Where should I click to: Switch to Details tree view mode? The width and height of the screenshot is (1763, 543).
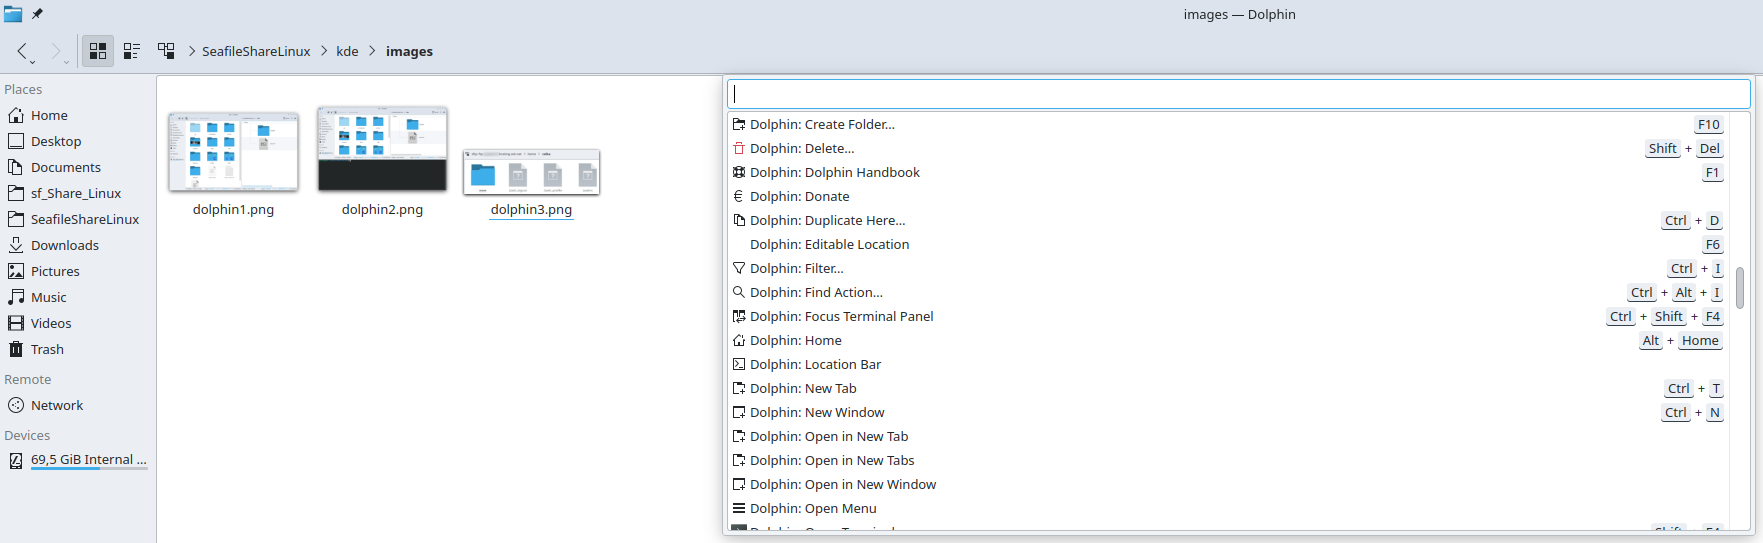166,51
